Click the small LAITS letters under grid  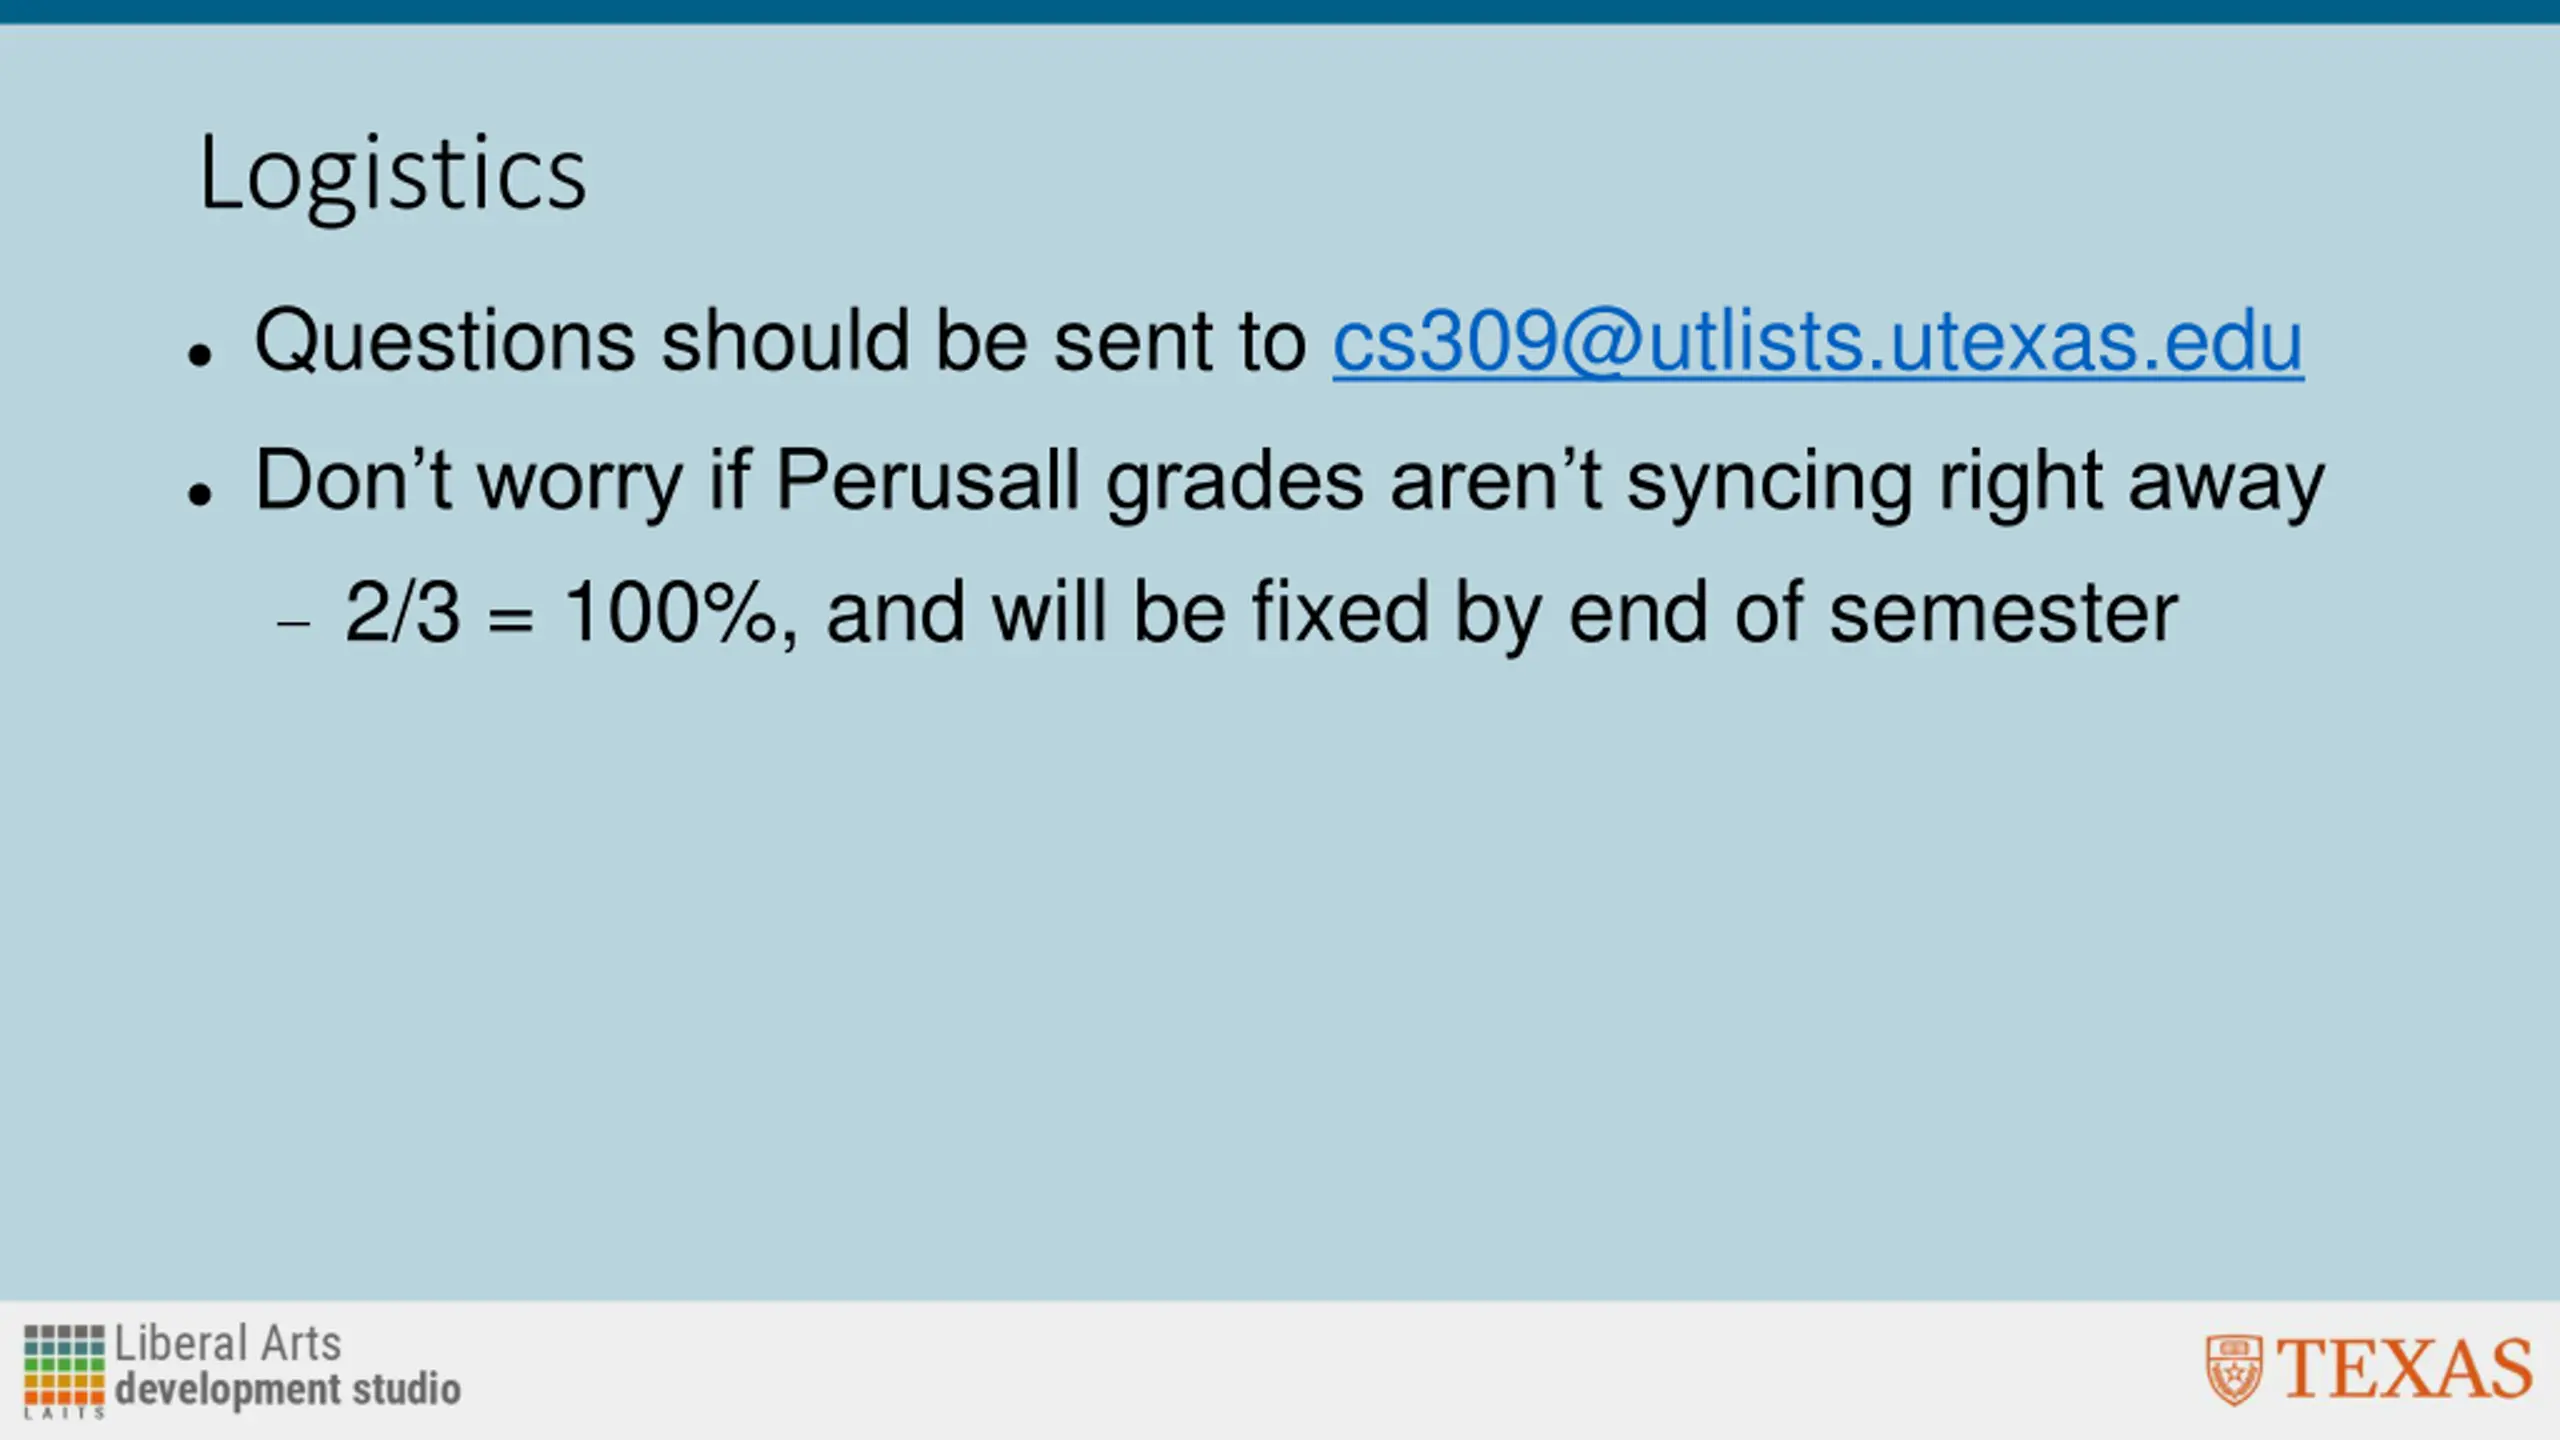(x=64, y=1413)
